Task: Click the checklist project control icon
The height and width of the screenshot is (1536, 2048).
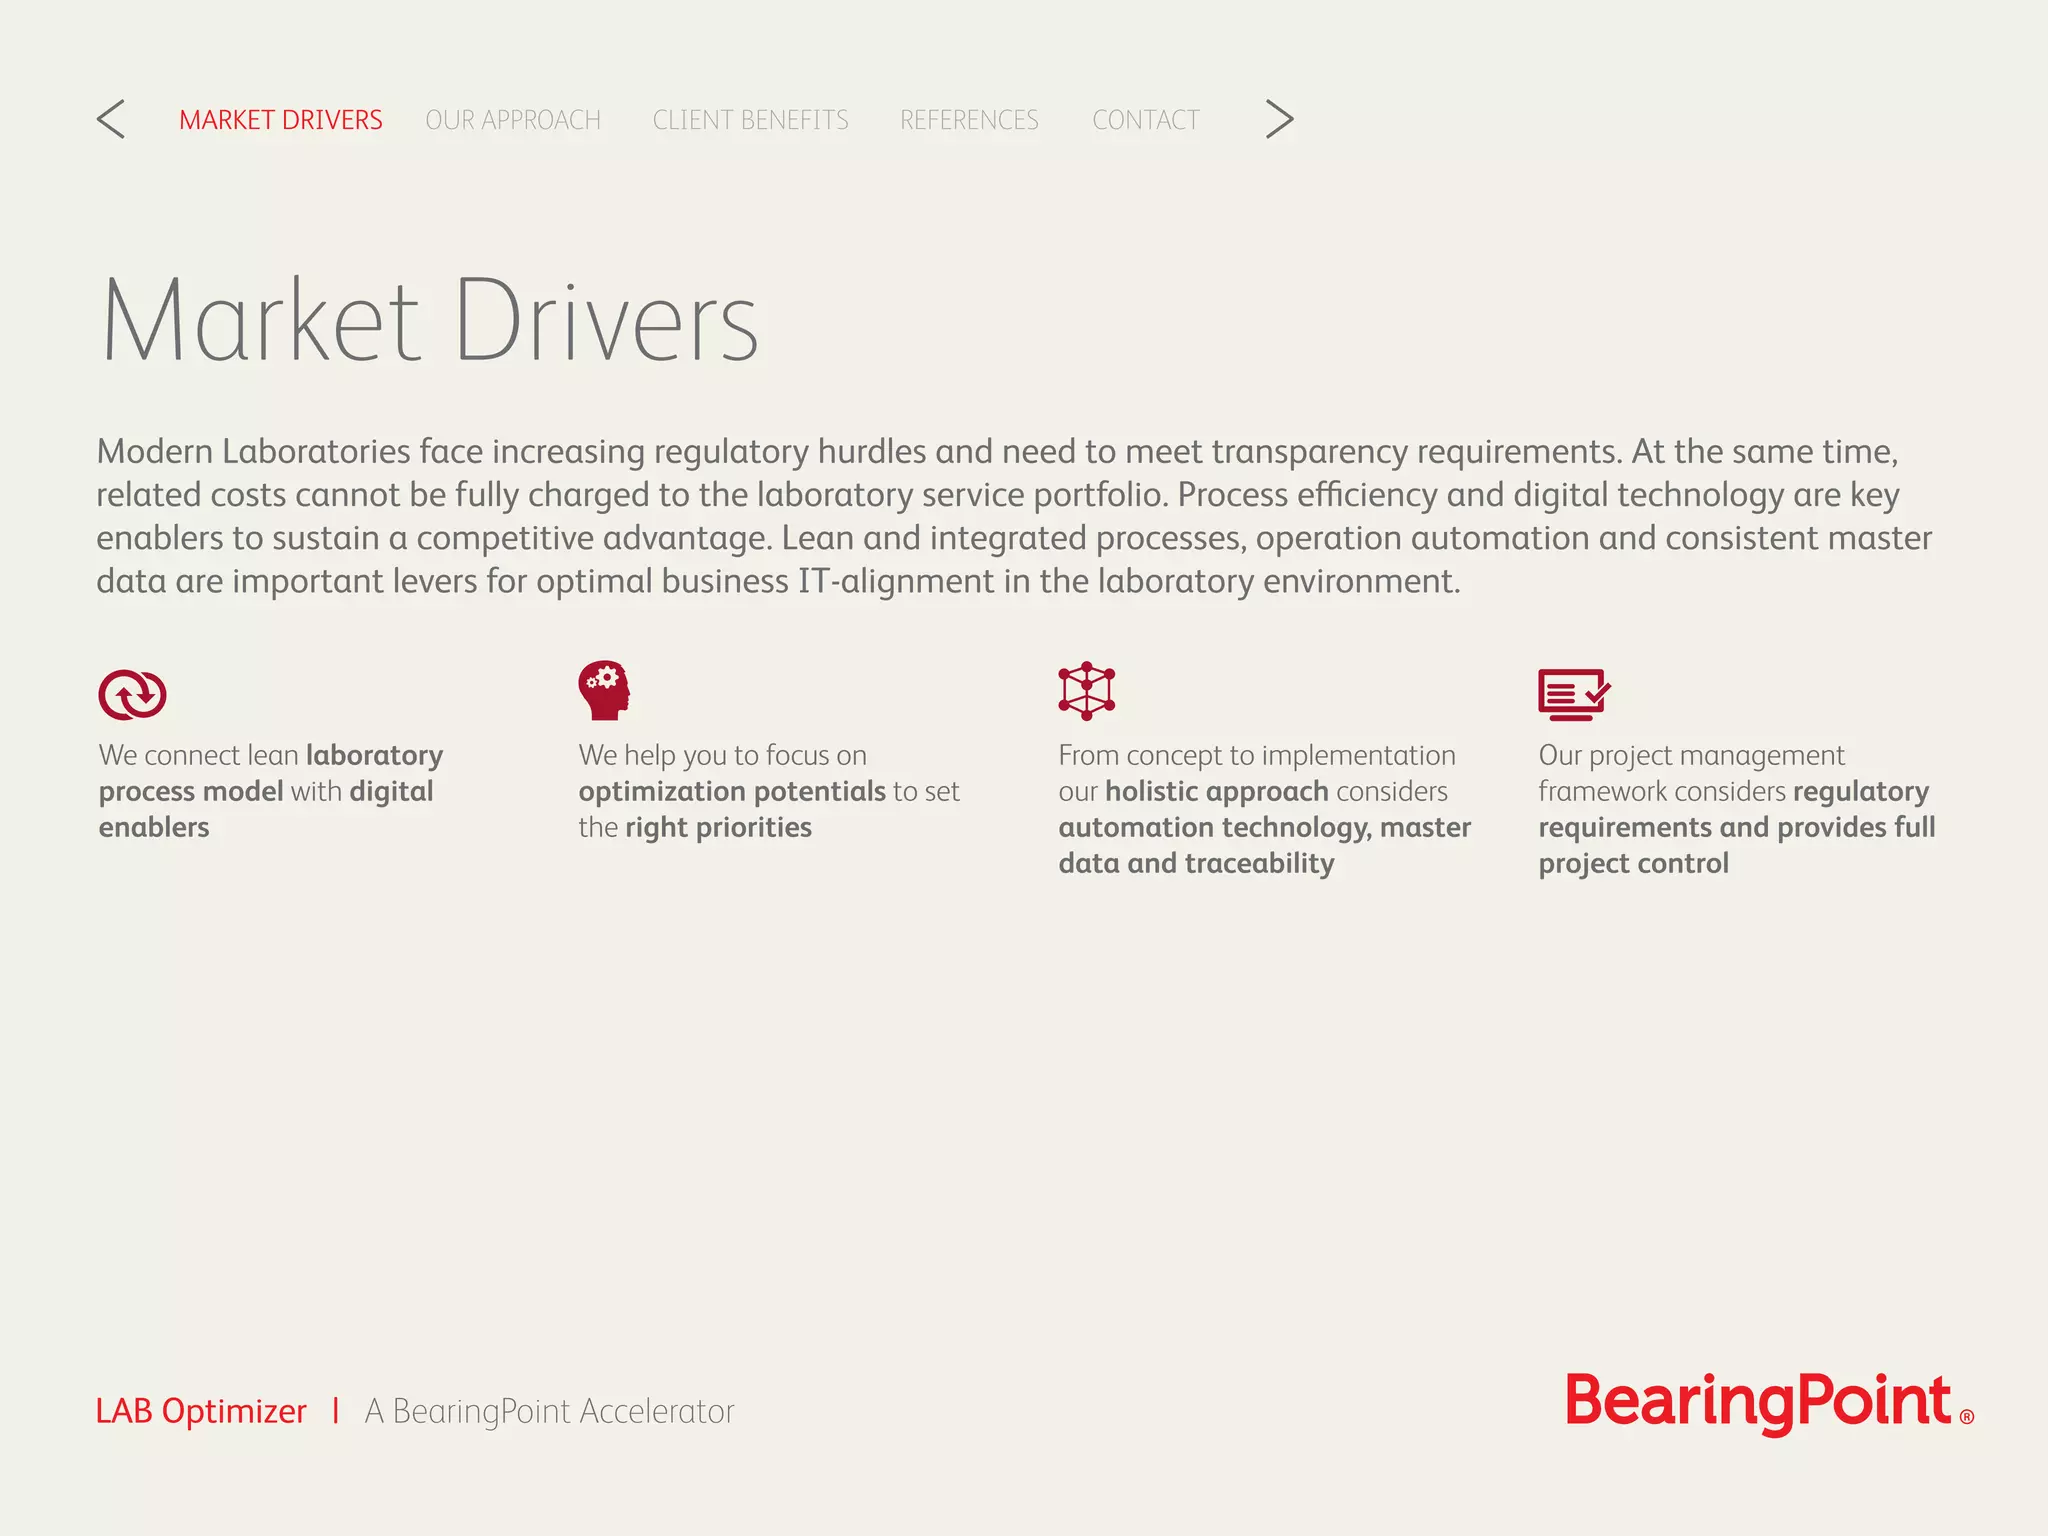Action: pos(1574,694)
